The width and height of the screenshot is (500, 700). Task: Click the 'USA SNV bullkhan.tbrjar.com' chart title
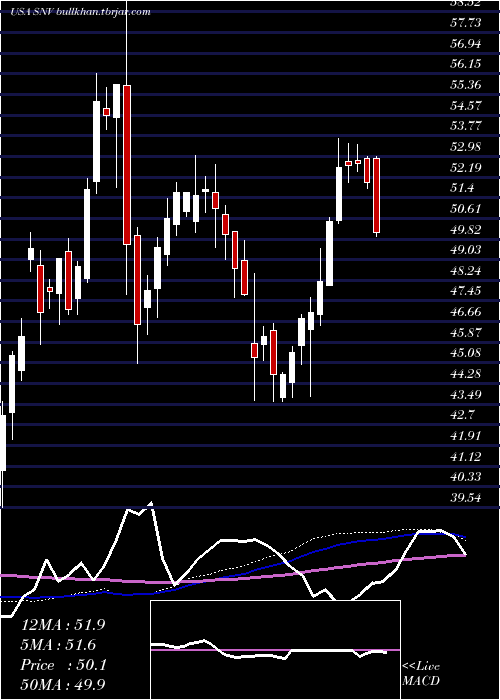tap(80, 12)
